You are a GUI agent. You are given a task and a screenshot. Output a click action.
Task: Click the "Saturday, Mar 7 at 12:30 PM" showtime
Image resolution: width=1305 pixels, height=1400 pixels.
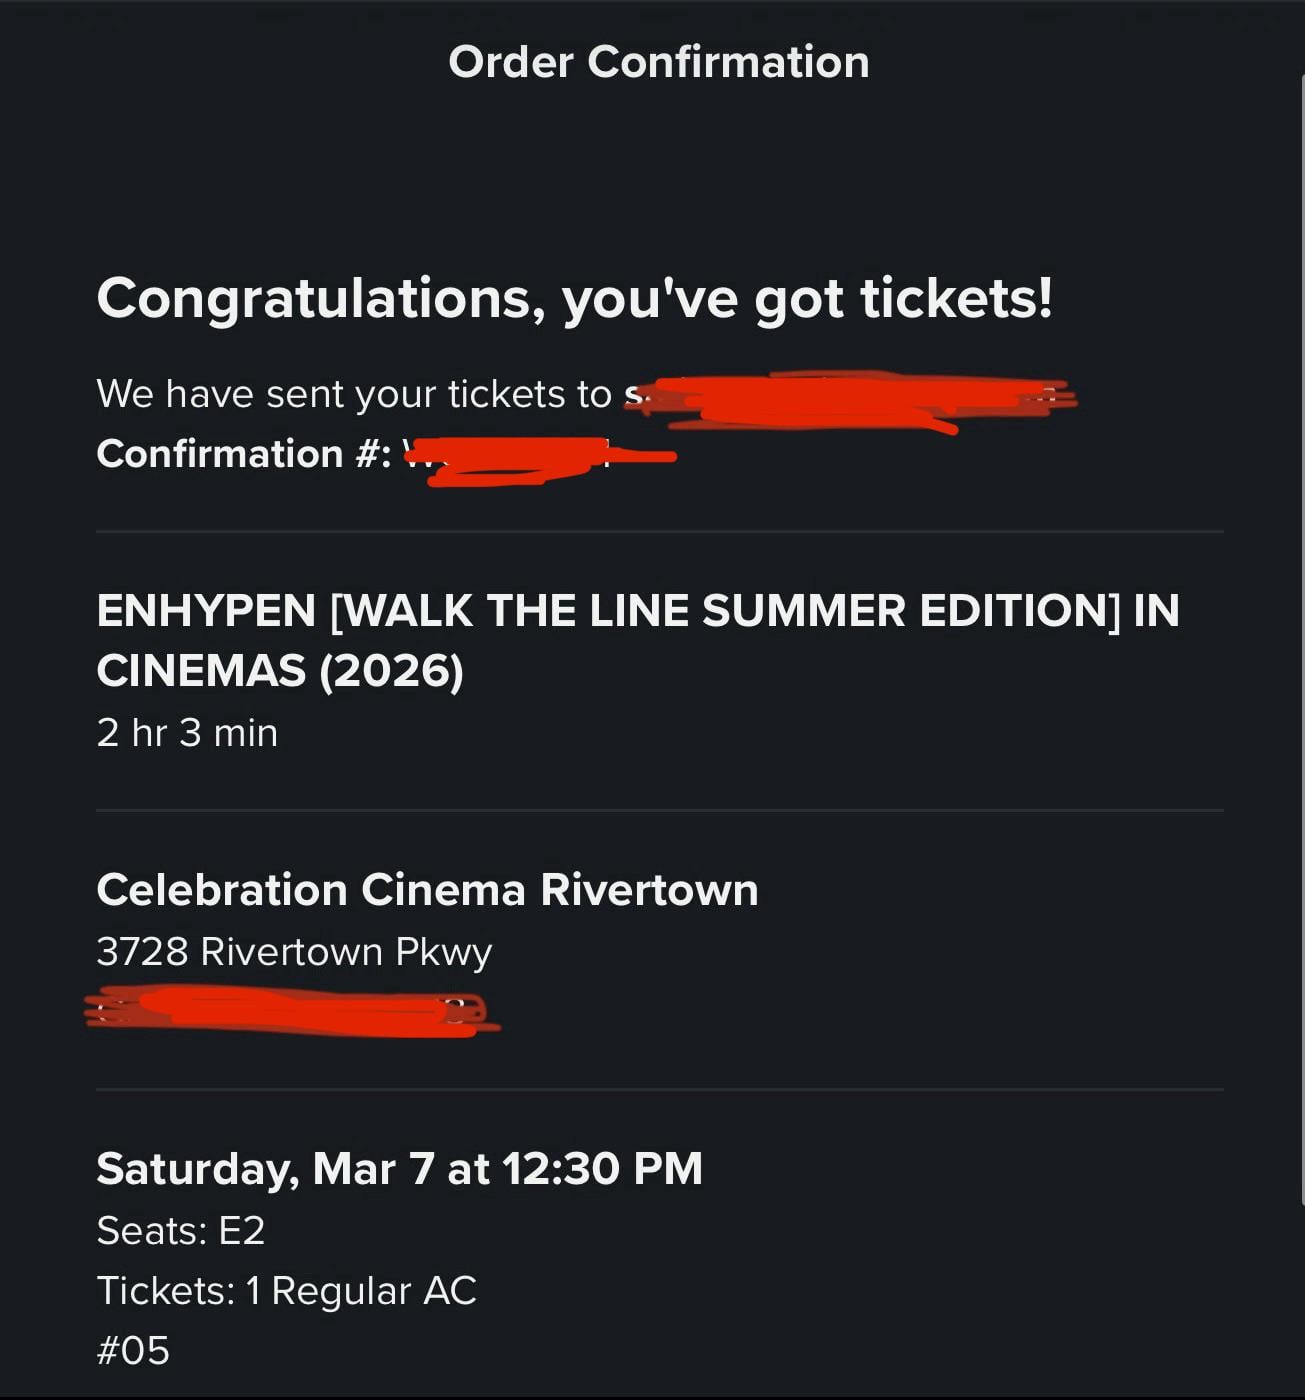pyautogui.click(x=399, y=1169)
